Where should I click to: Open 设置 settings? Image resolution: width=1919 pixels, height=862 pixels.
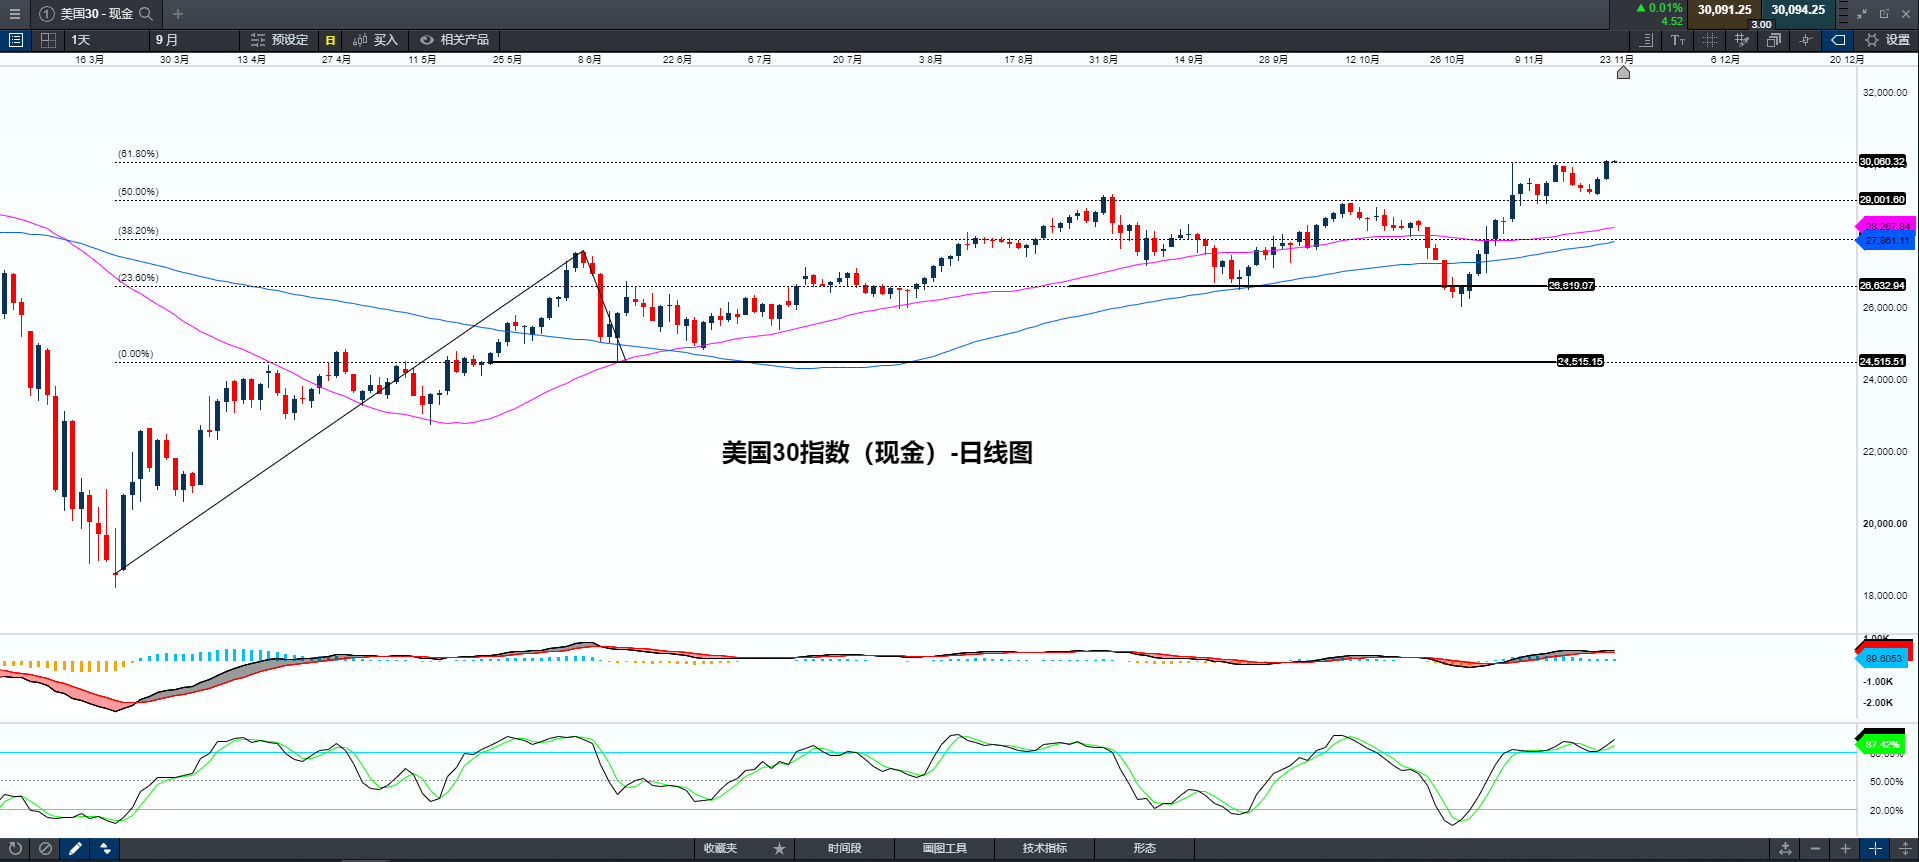1888,40
